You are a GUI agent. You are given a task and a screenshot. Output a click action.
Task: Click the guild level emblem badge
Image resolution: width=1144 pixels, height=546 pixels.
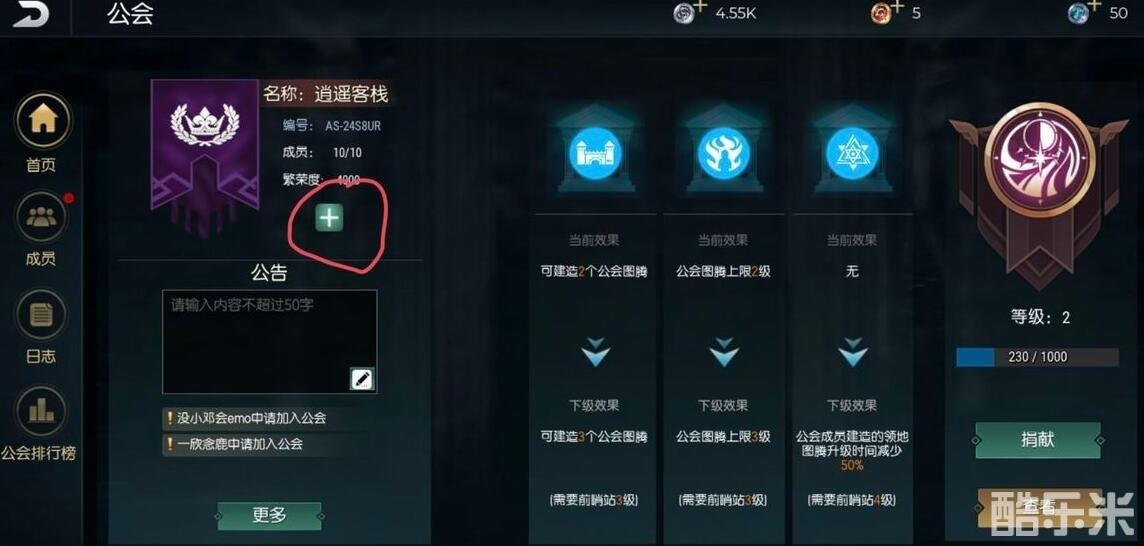point(1040,159)
